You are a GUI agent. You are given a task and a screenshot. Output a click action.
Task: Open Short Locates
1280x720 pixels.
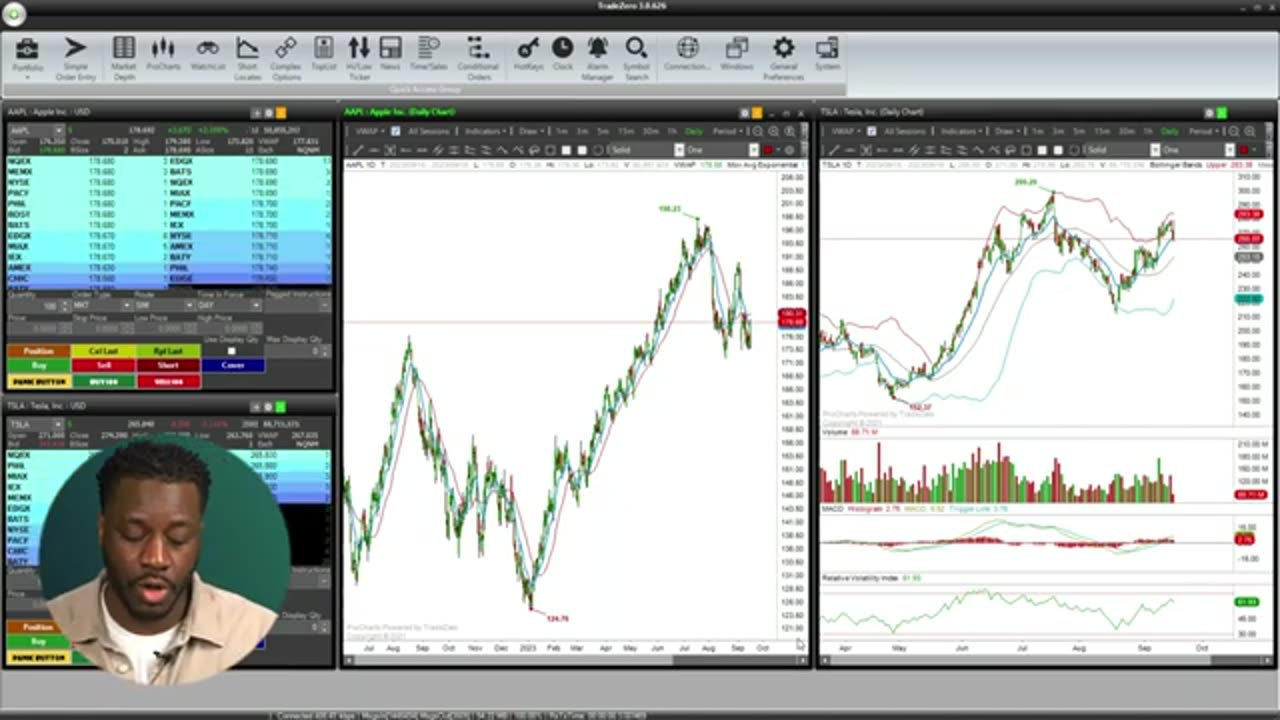coord(247,57)
